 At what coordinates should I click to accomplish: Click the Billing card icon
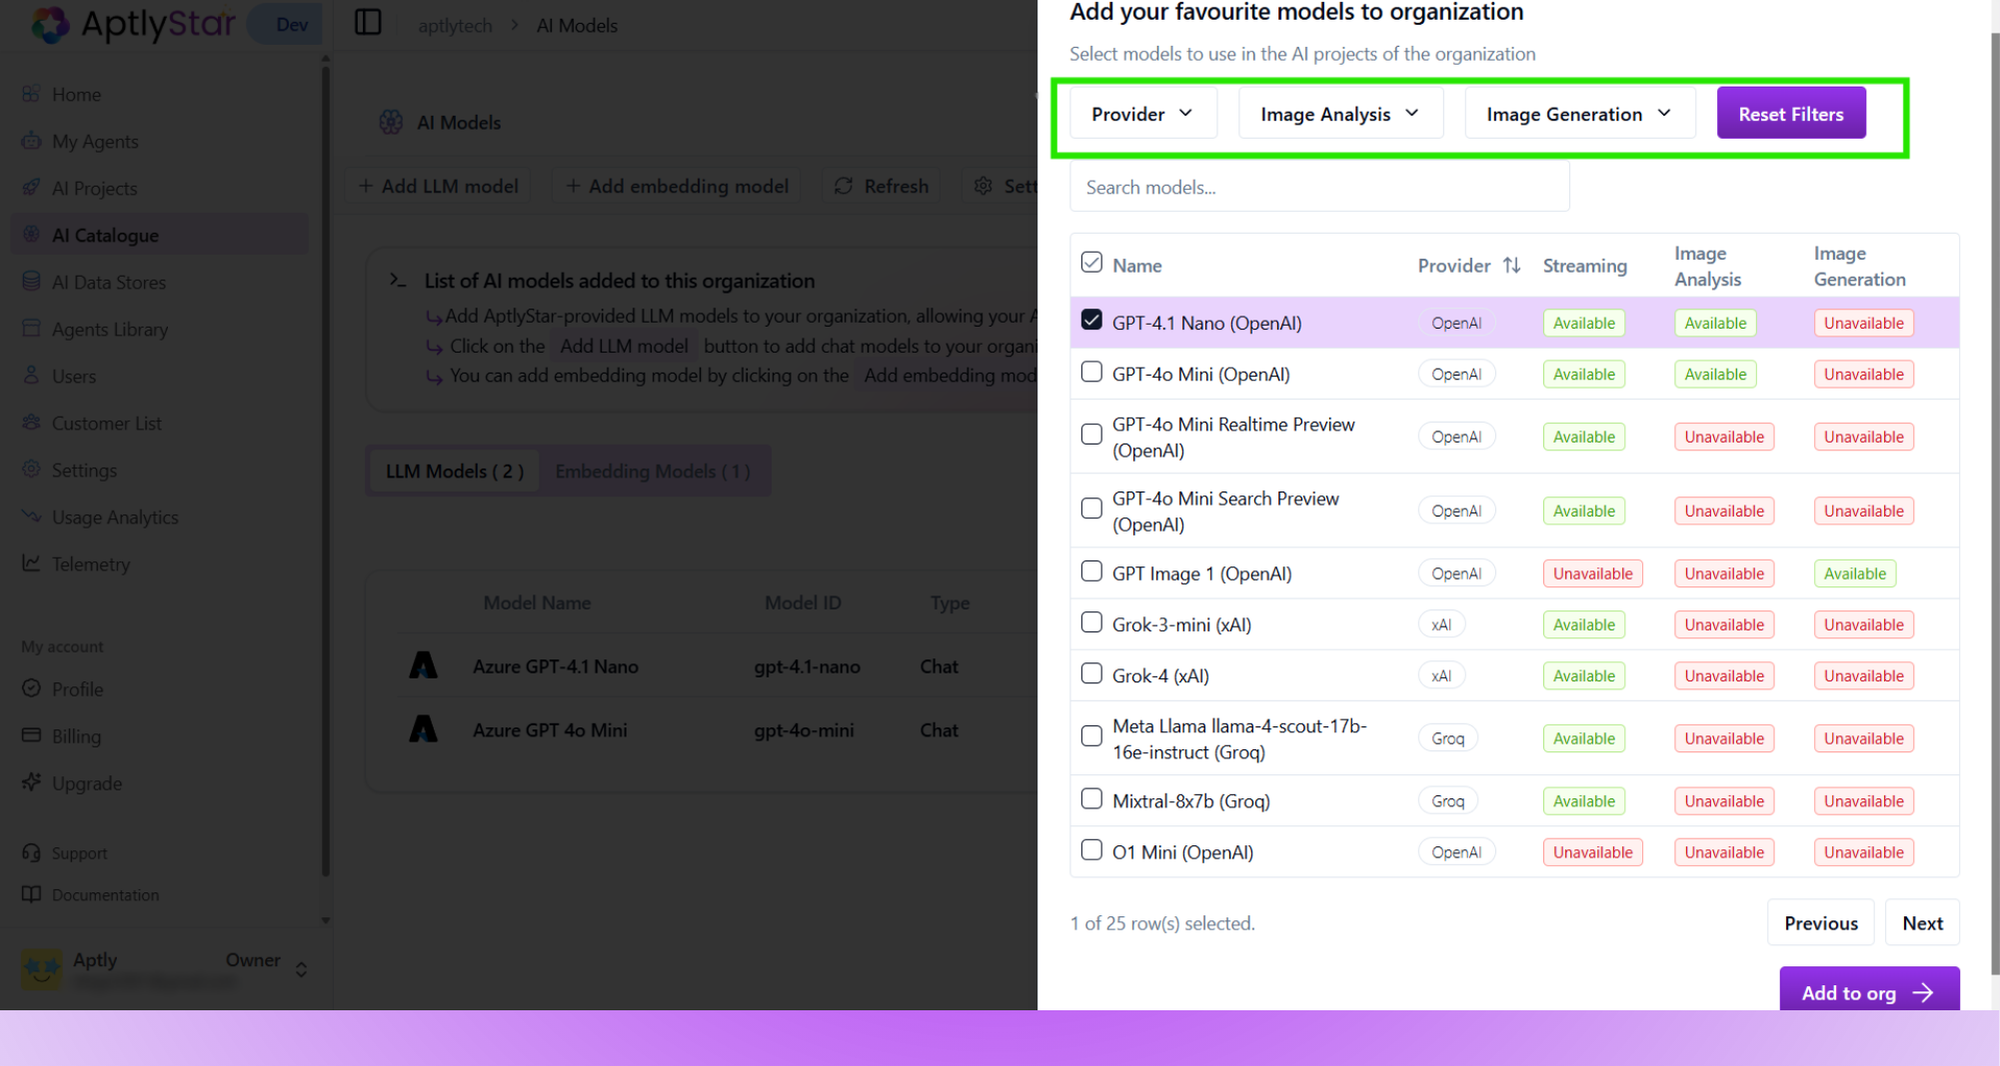pyautogui.click(x=32, y=735)
